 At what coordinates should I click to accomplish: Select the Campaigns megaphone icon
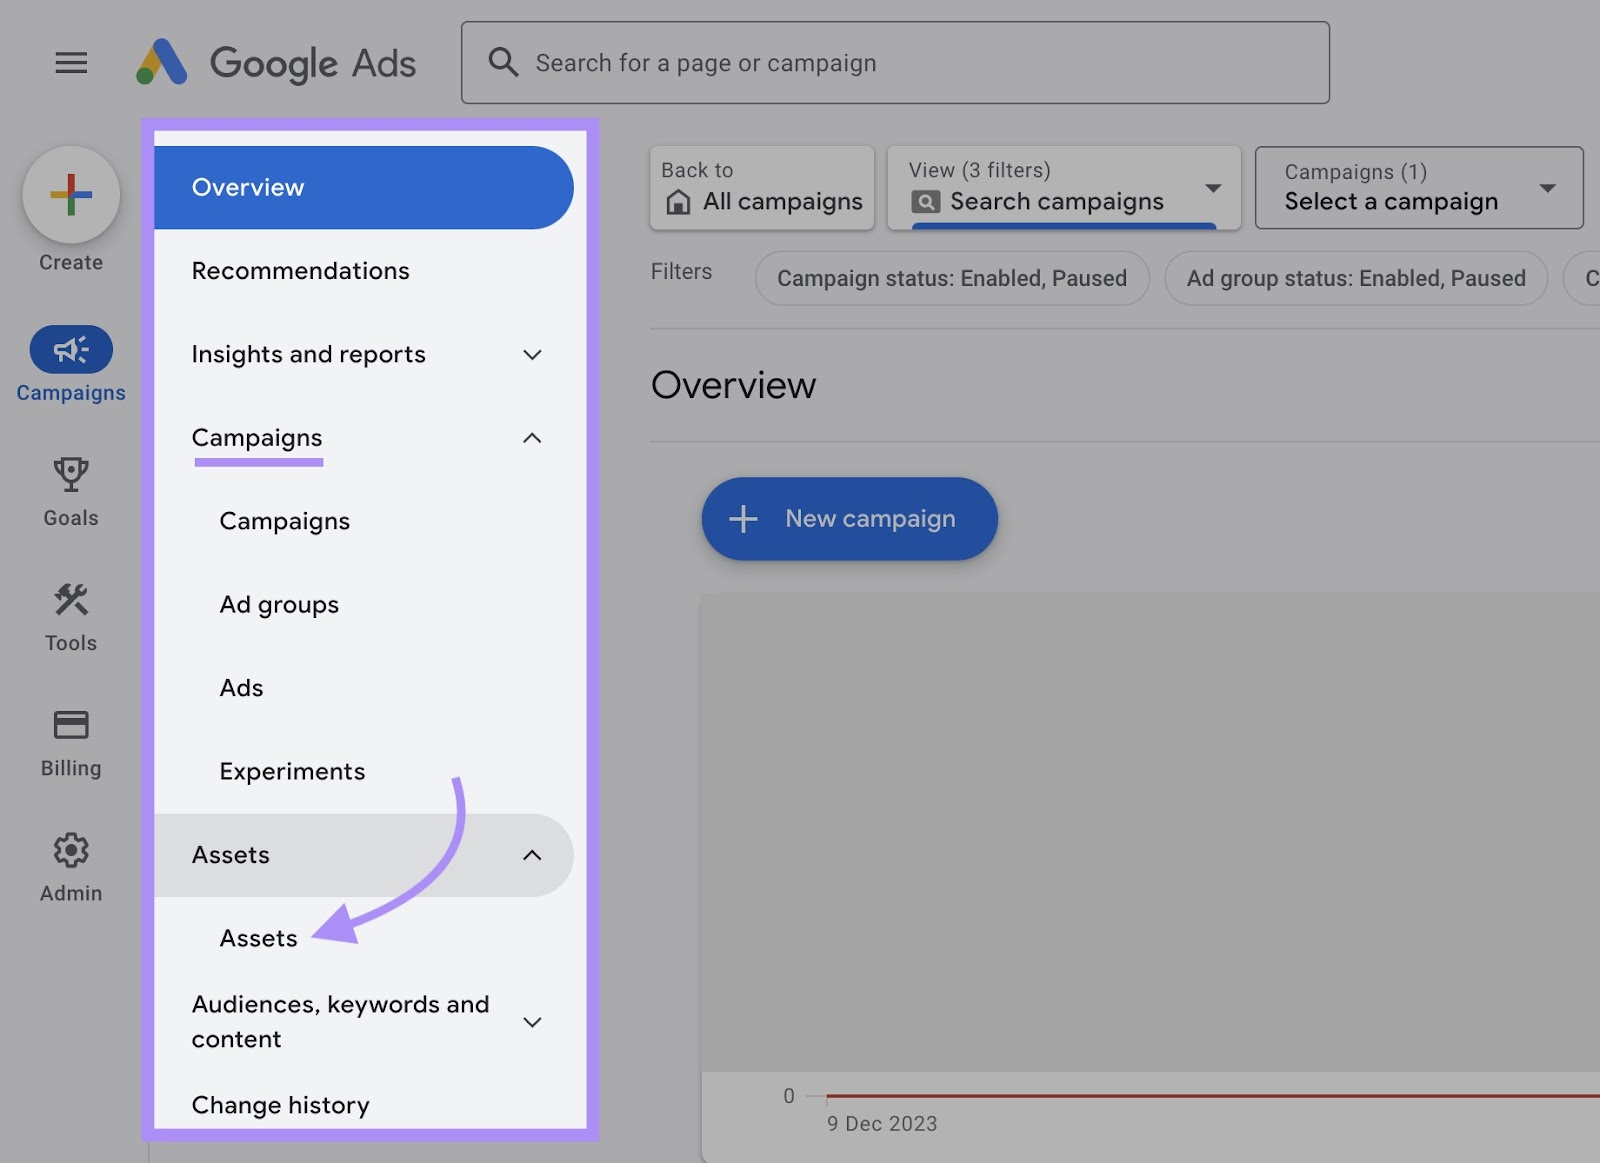(70, 350)
